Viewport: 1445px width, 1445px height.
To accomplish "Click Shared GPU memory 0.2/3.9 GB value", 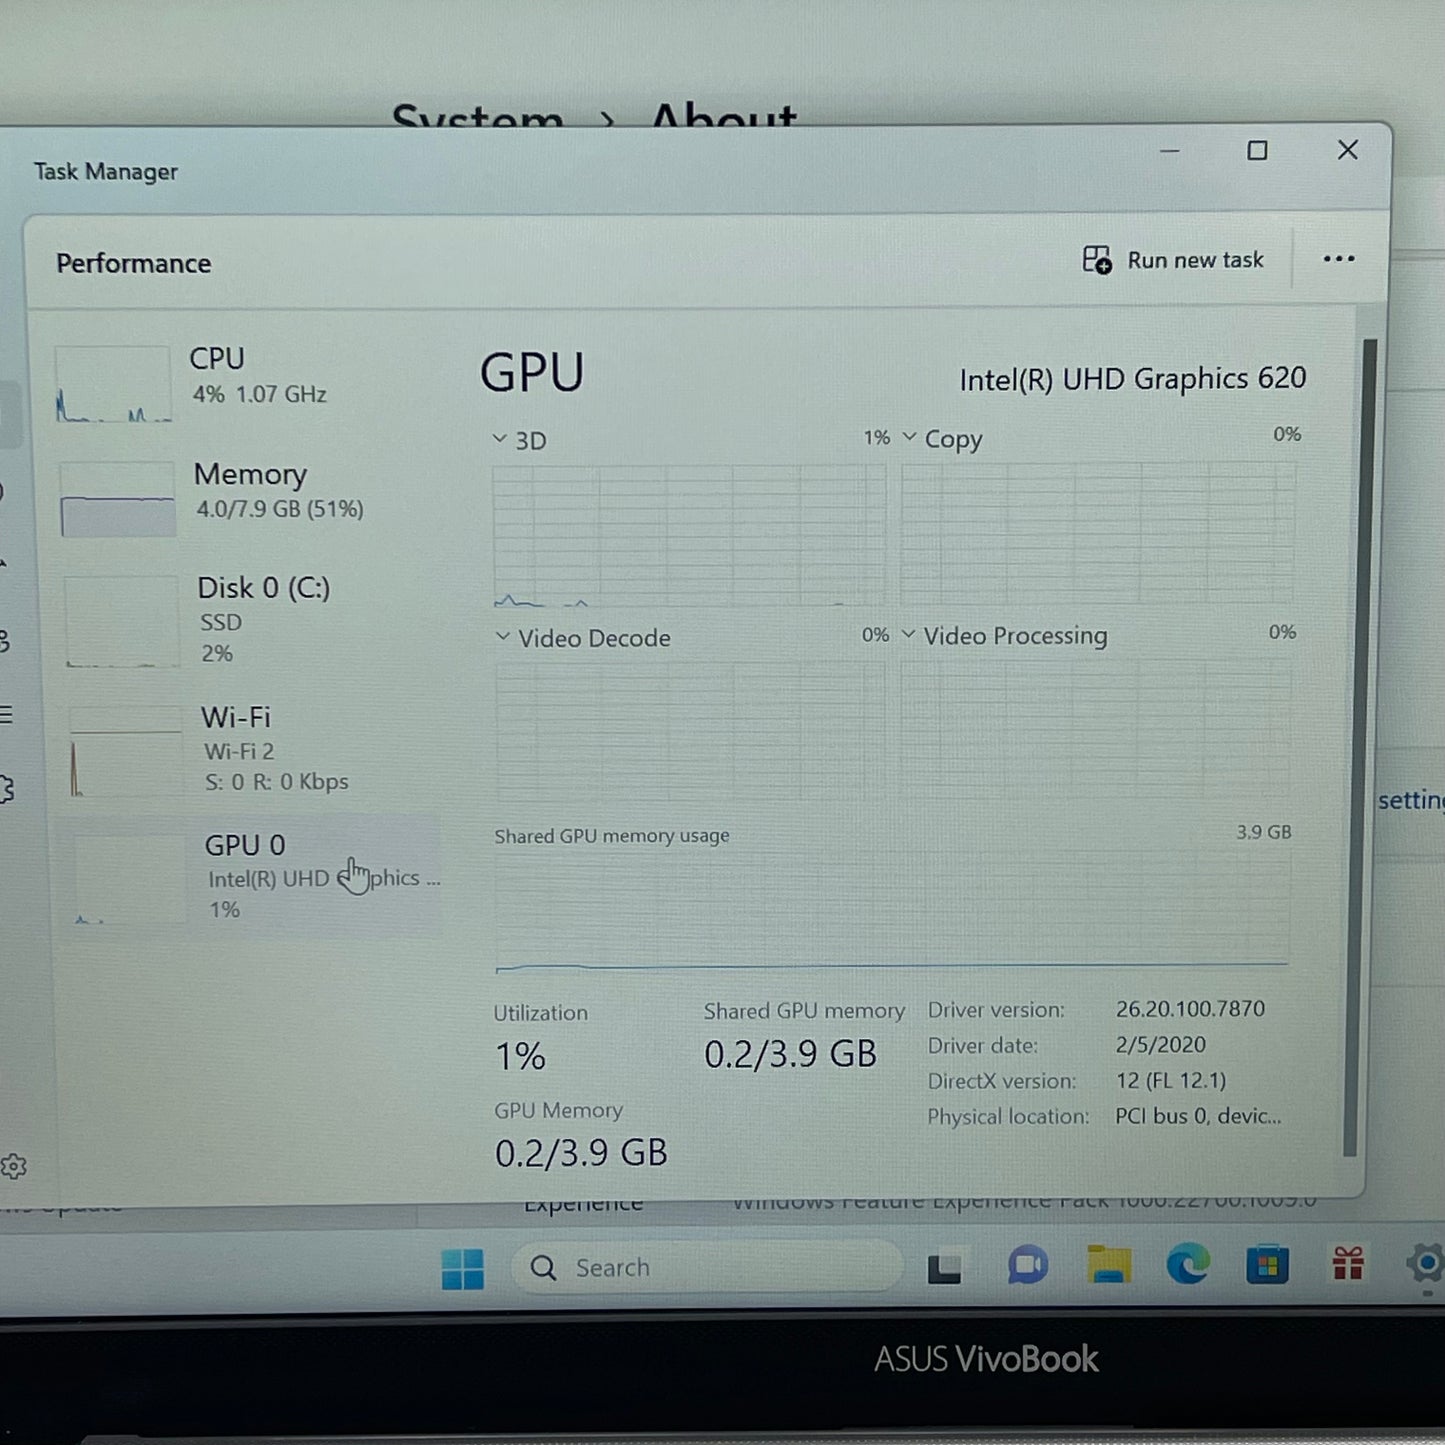I will pyautogui.click(x=790, y=1054).
